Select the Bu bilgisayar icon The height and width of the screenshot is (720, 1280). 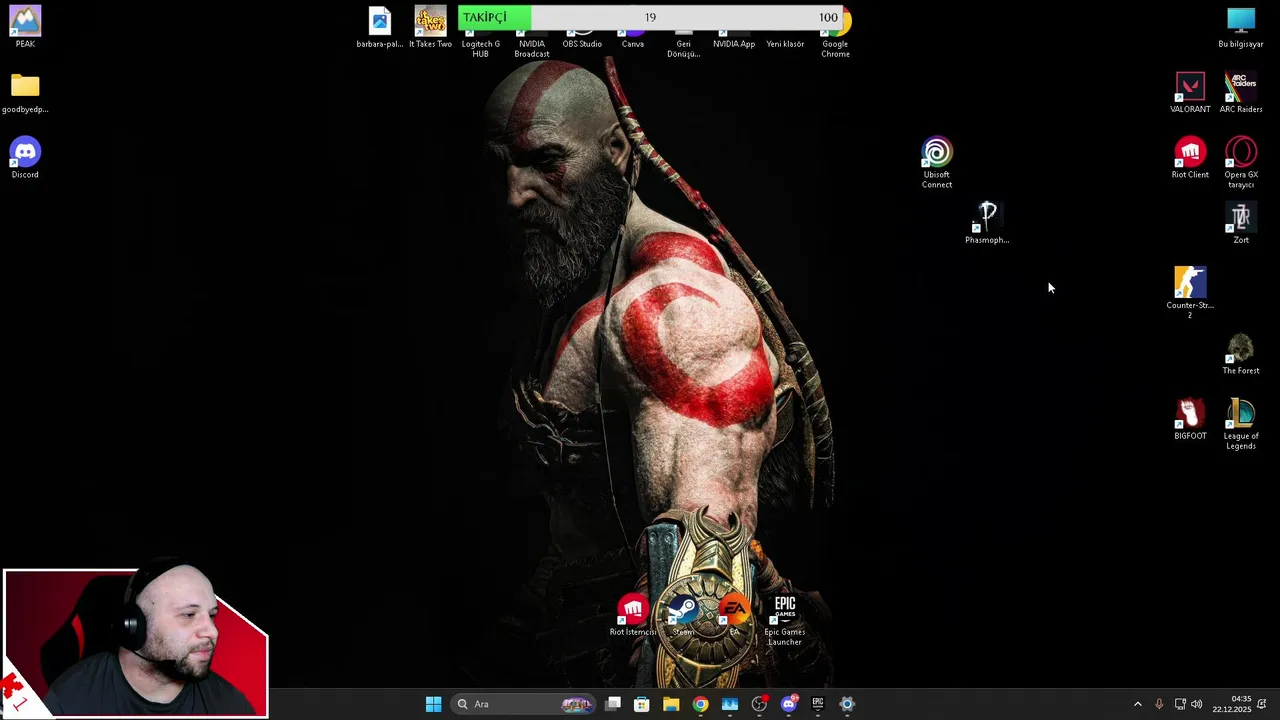pos(1241,27)
